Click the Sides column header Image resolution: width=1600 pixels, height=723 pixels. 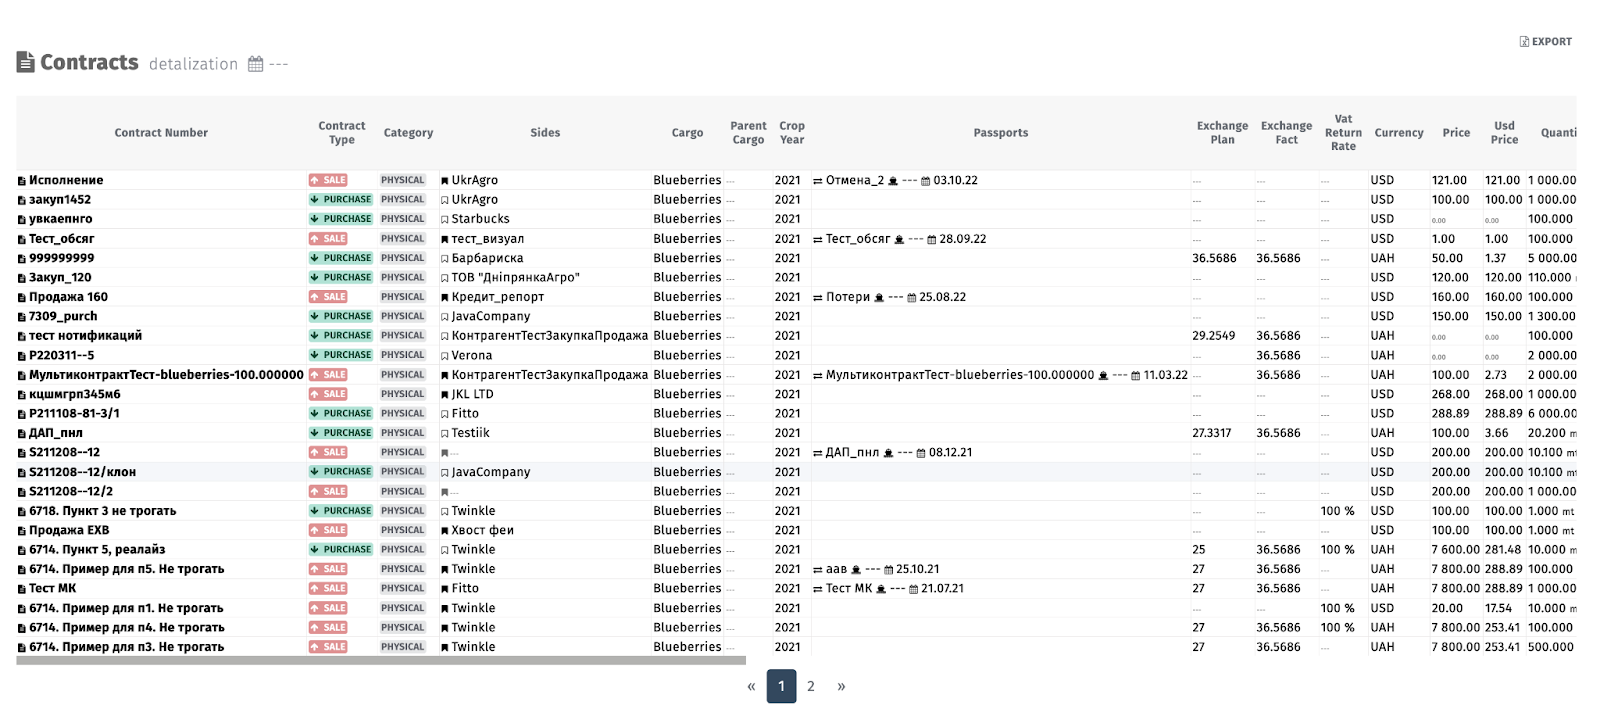(x=545, y=133)
